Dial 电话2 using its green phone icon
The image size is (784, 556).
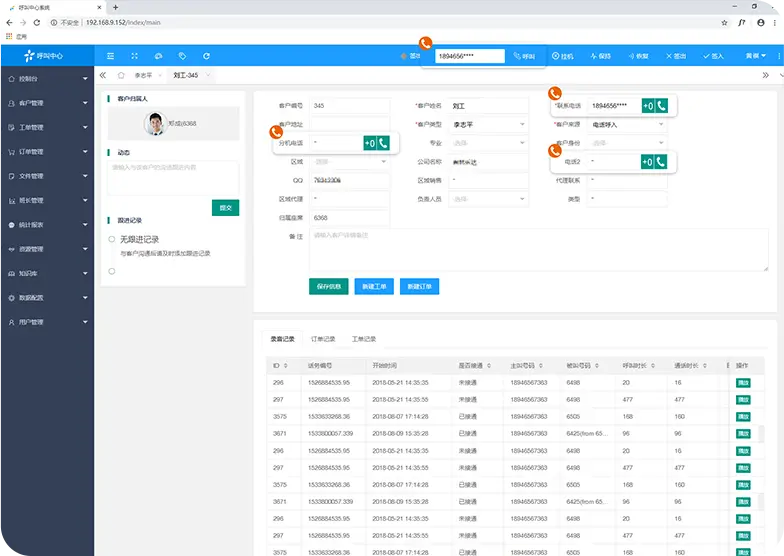(x=660, y=162)
